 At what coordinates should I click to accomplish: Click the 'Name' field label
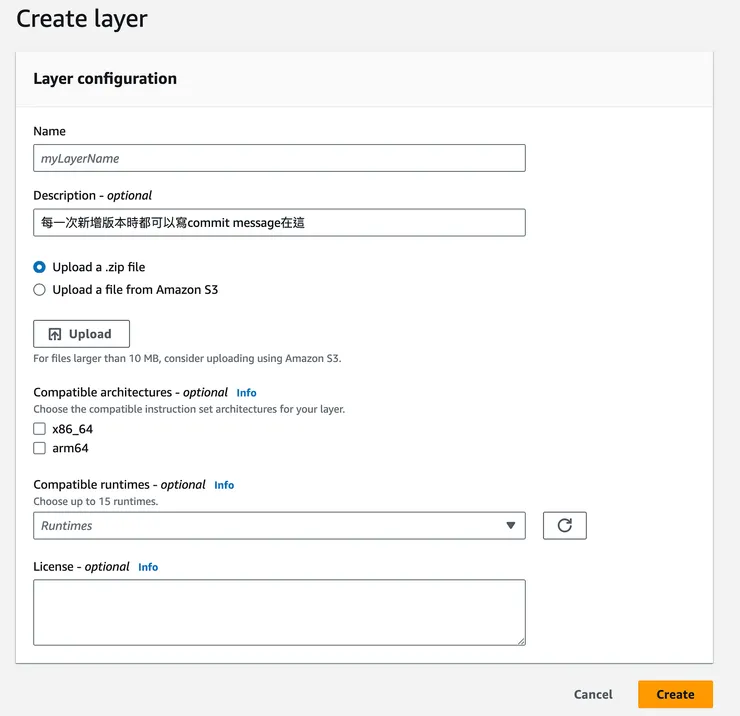[x=50, y=131]
